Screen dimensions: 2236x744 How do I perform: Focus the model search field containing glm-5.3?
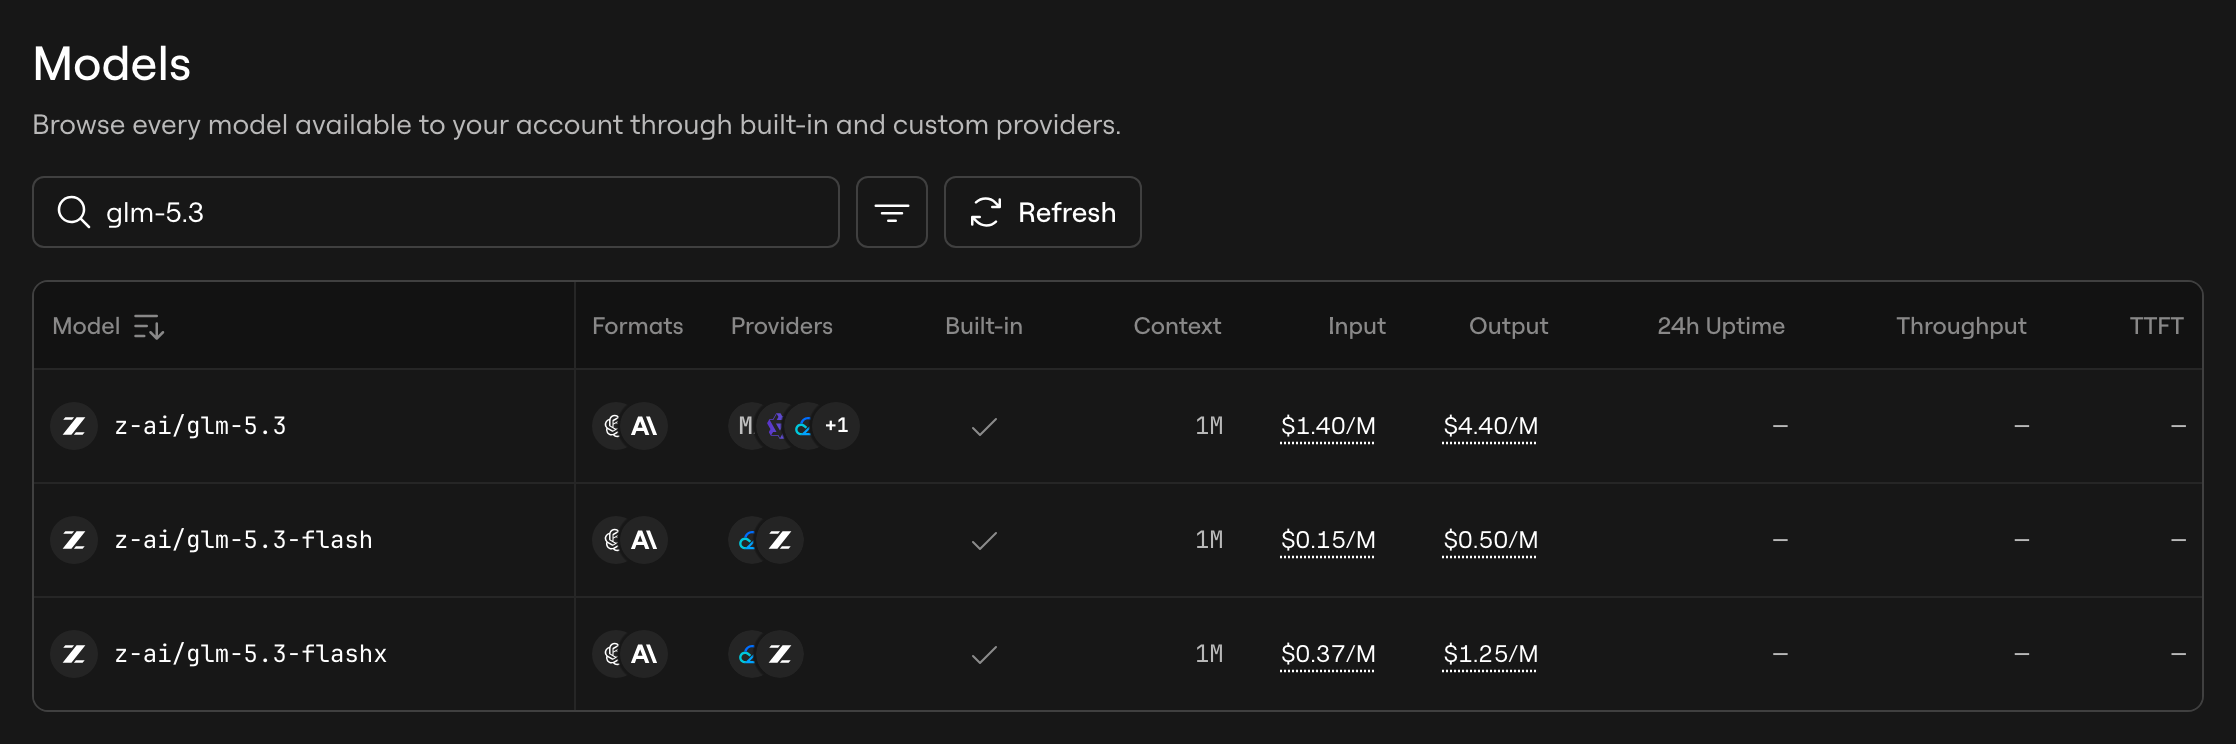tap(436, 212)
